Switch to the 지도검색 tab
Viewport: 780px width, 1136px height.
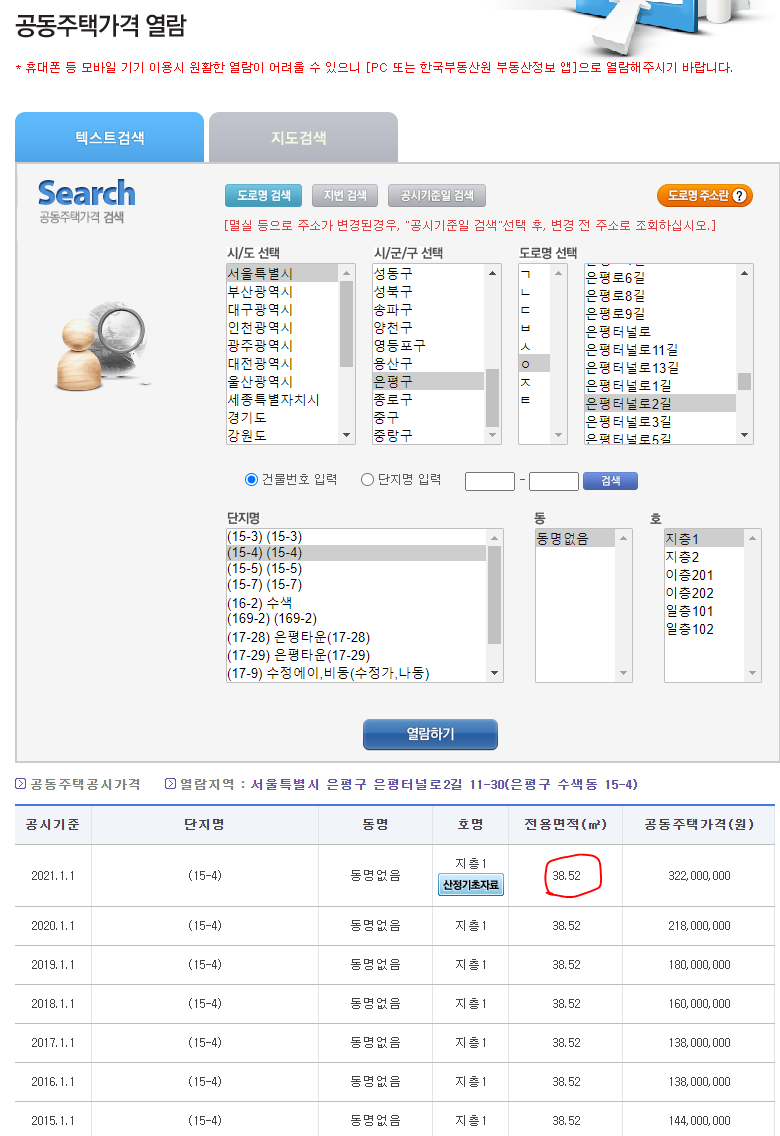point(303,137)
